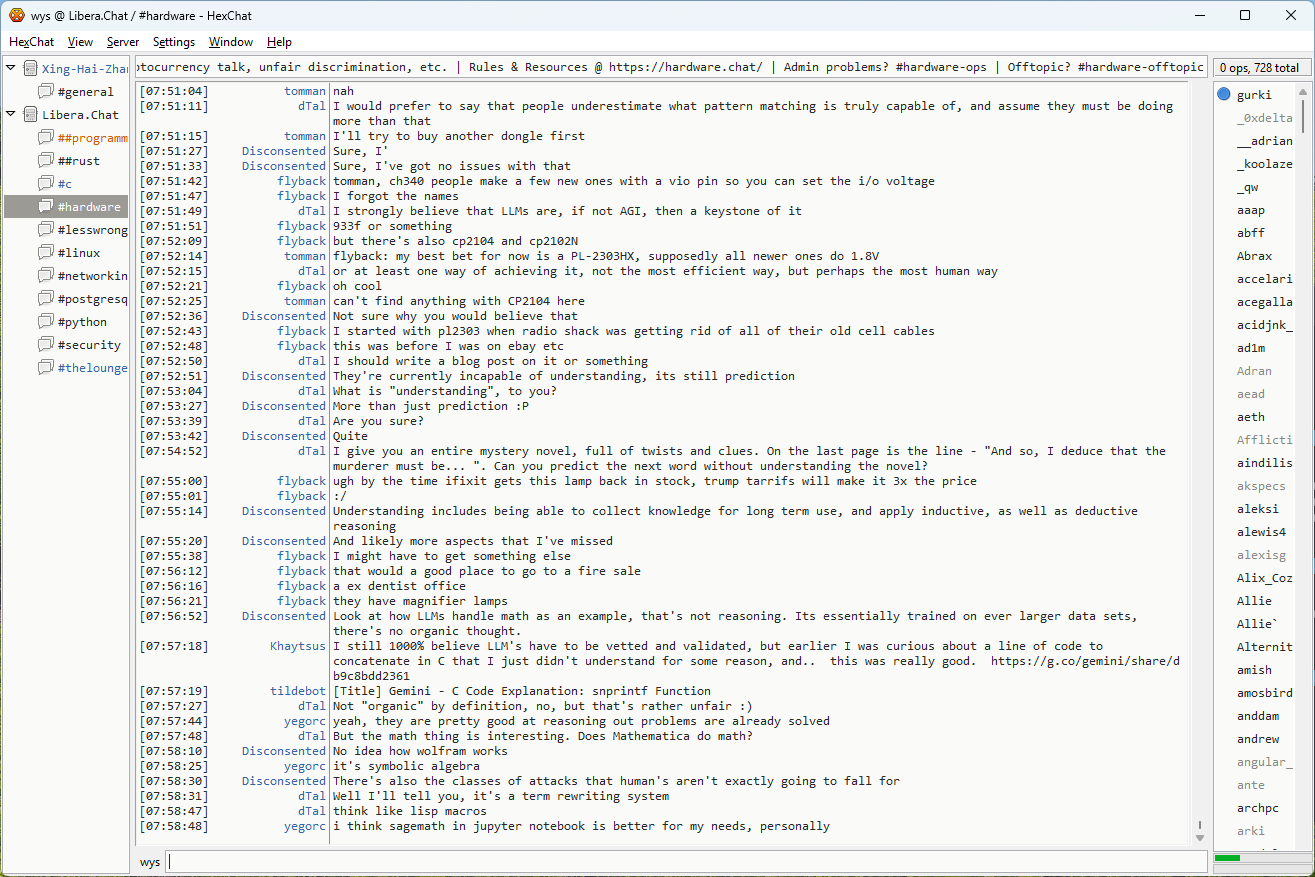This screenshot has height=877, width=1315.
Task: Click the message input field
Action: [x=685, y=862]
